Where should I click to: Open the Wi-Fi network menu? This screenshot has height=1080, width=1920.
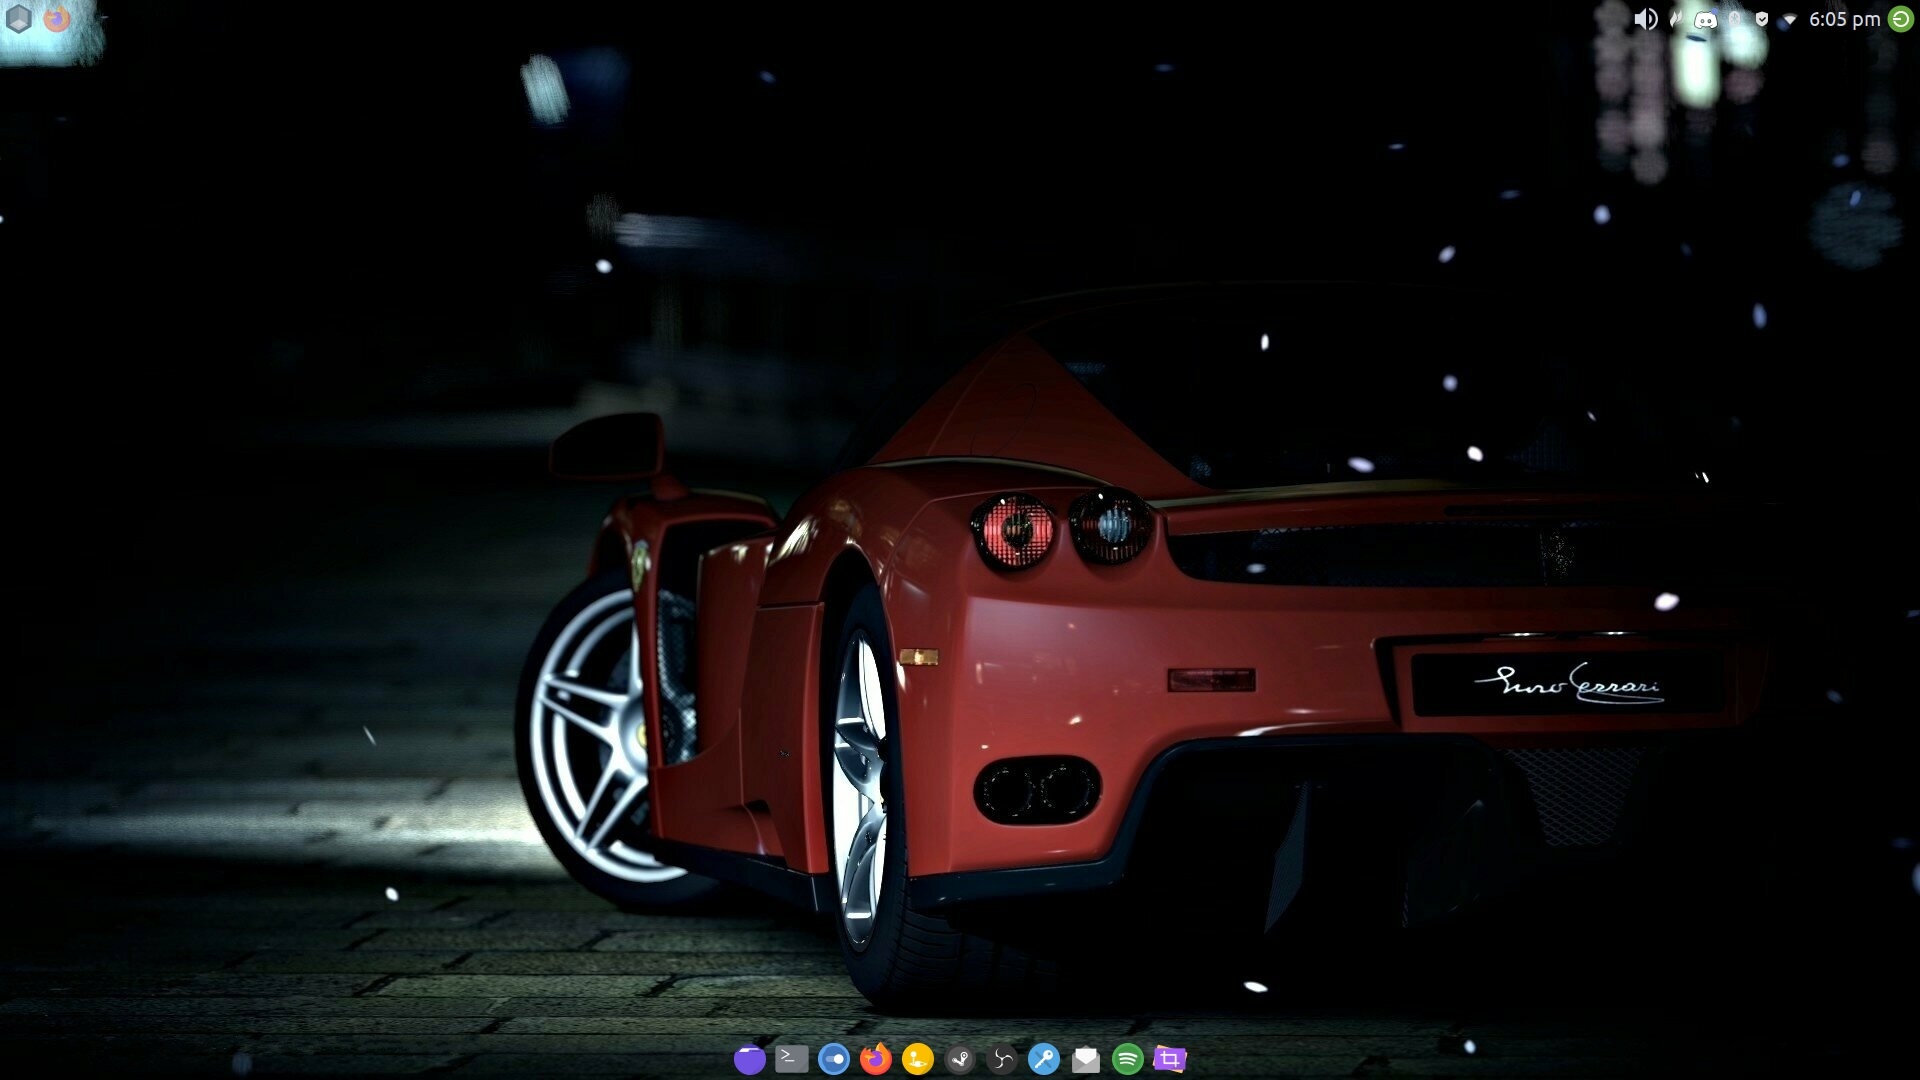pos(1789,19)
